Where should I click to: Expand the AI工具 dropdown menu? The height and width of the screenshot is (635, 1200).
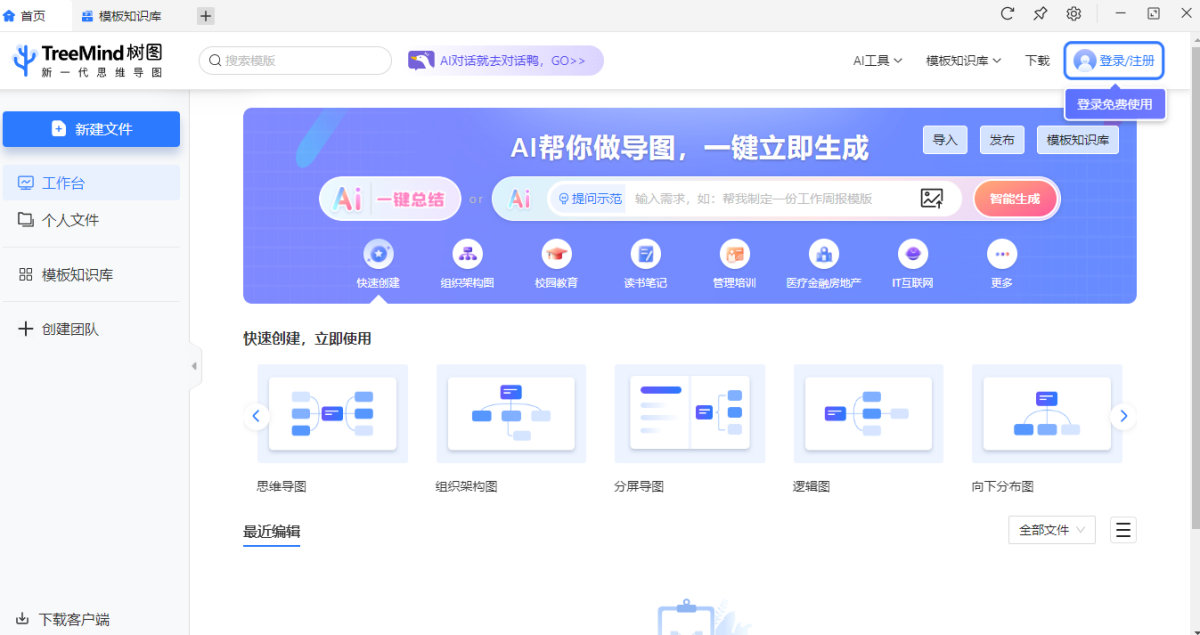[x=877, y=61]
